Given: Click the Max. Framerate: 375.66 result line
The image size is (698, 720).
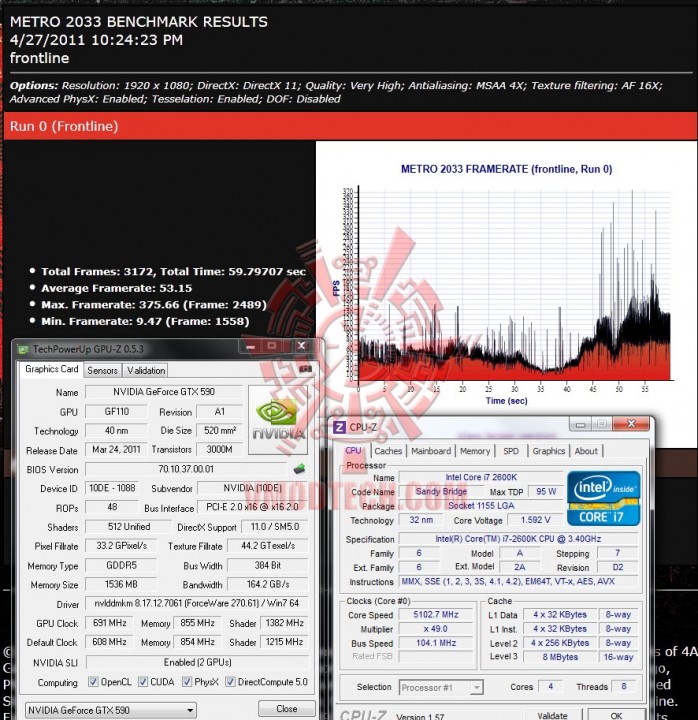Looking at the screenshot, I should [x=154, y=305].
